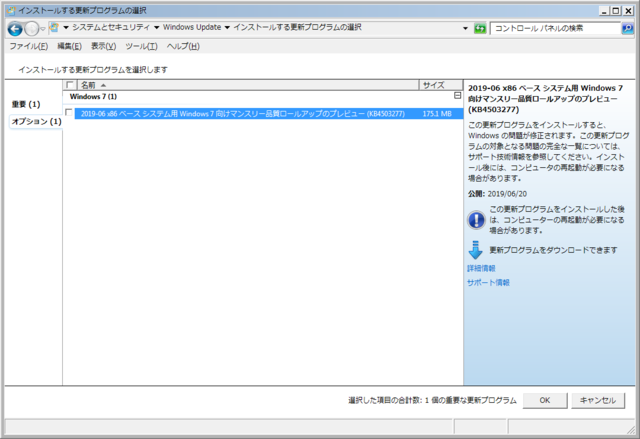Image resolution: width=640 pixels, height=439 pixels.
Task: Expand dropdown arrow after システムとセキュリティ
Action: tap(156, 27)
